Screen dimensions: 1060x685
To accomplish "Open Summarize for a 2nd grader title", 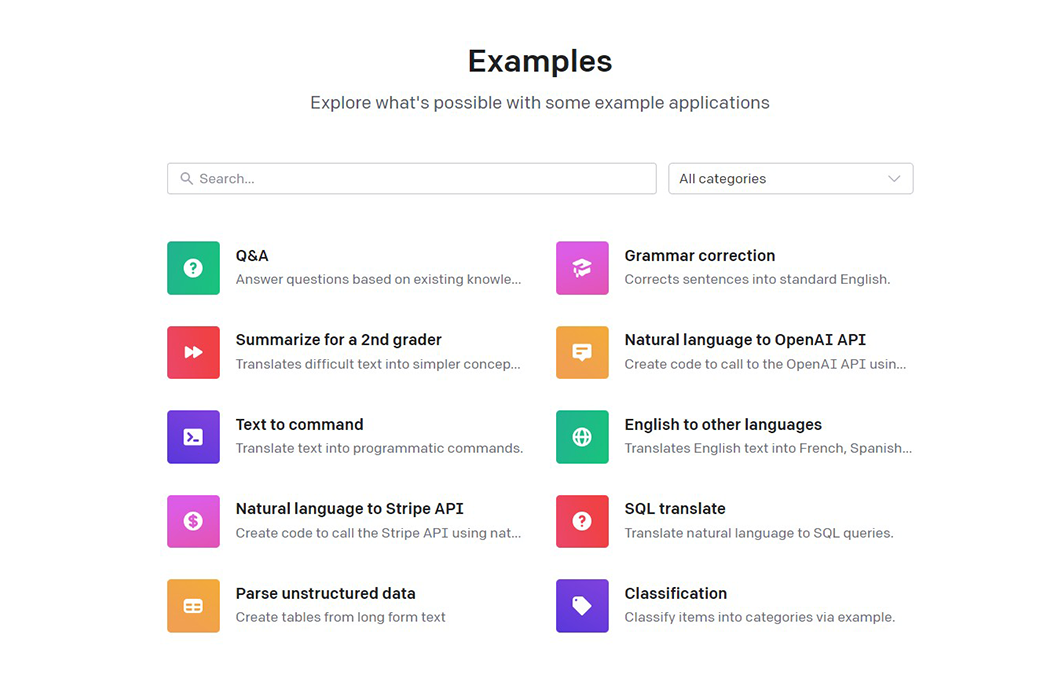I will pos(338,340).
